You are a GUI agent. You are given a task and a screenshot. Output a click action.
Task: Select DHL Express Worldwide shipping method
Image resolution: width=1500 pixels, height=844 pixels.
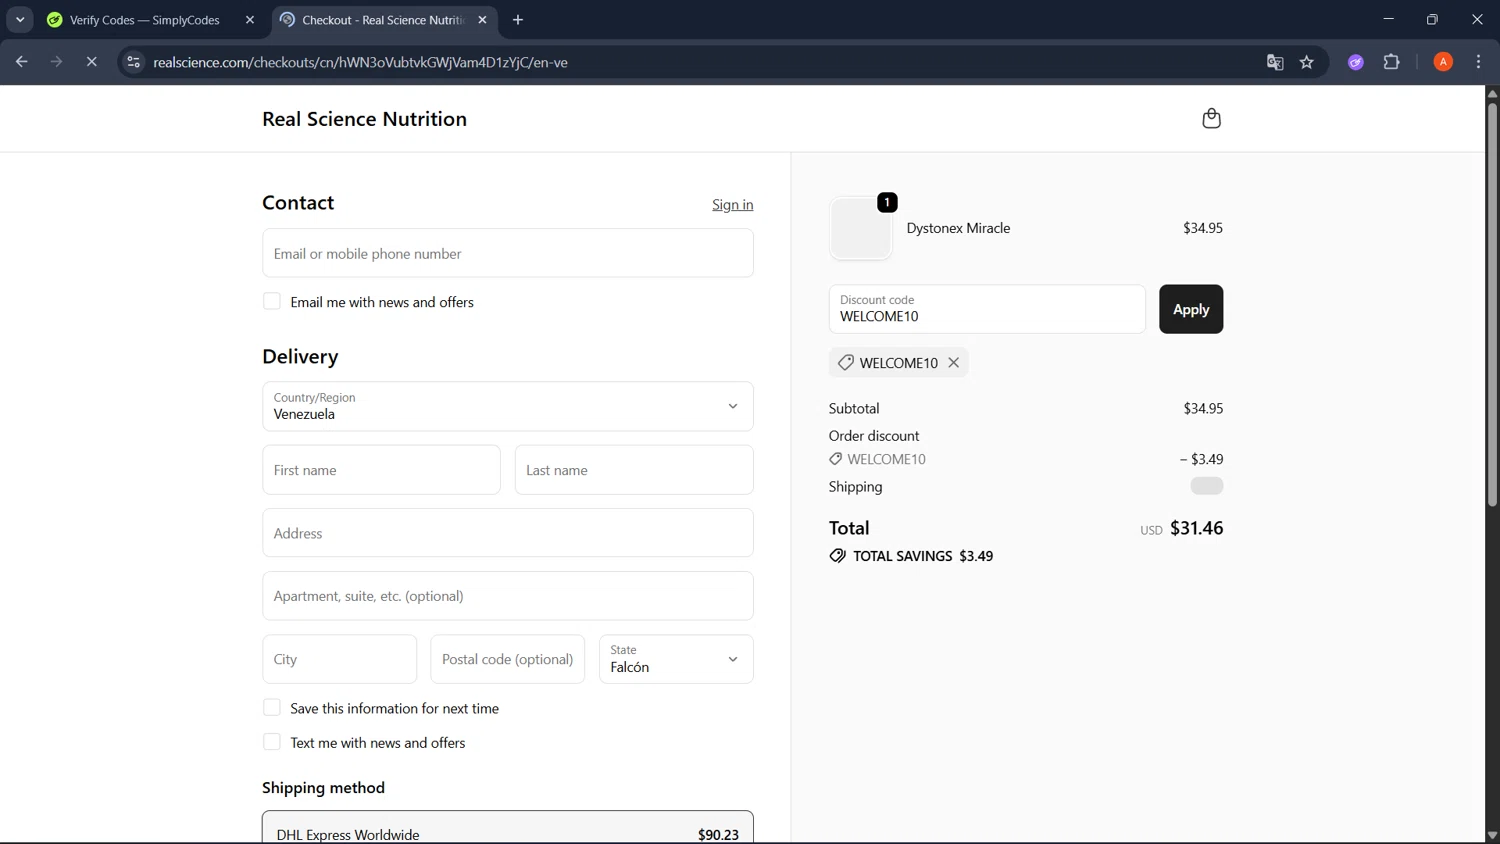pyautogui.click(x=508, y=828)
